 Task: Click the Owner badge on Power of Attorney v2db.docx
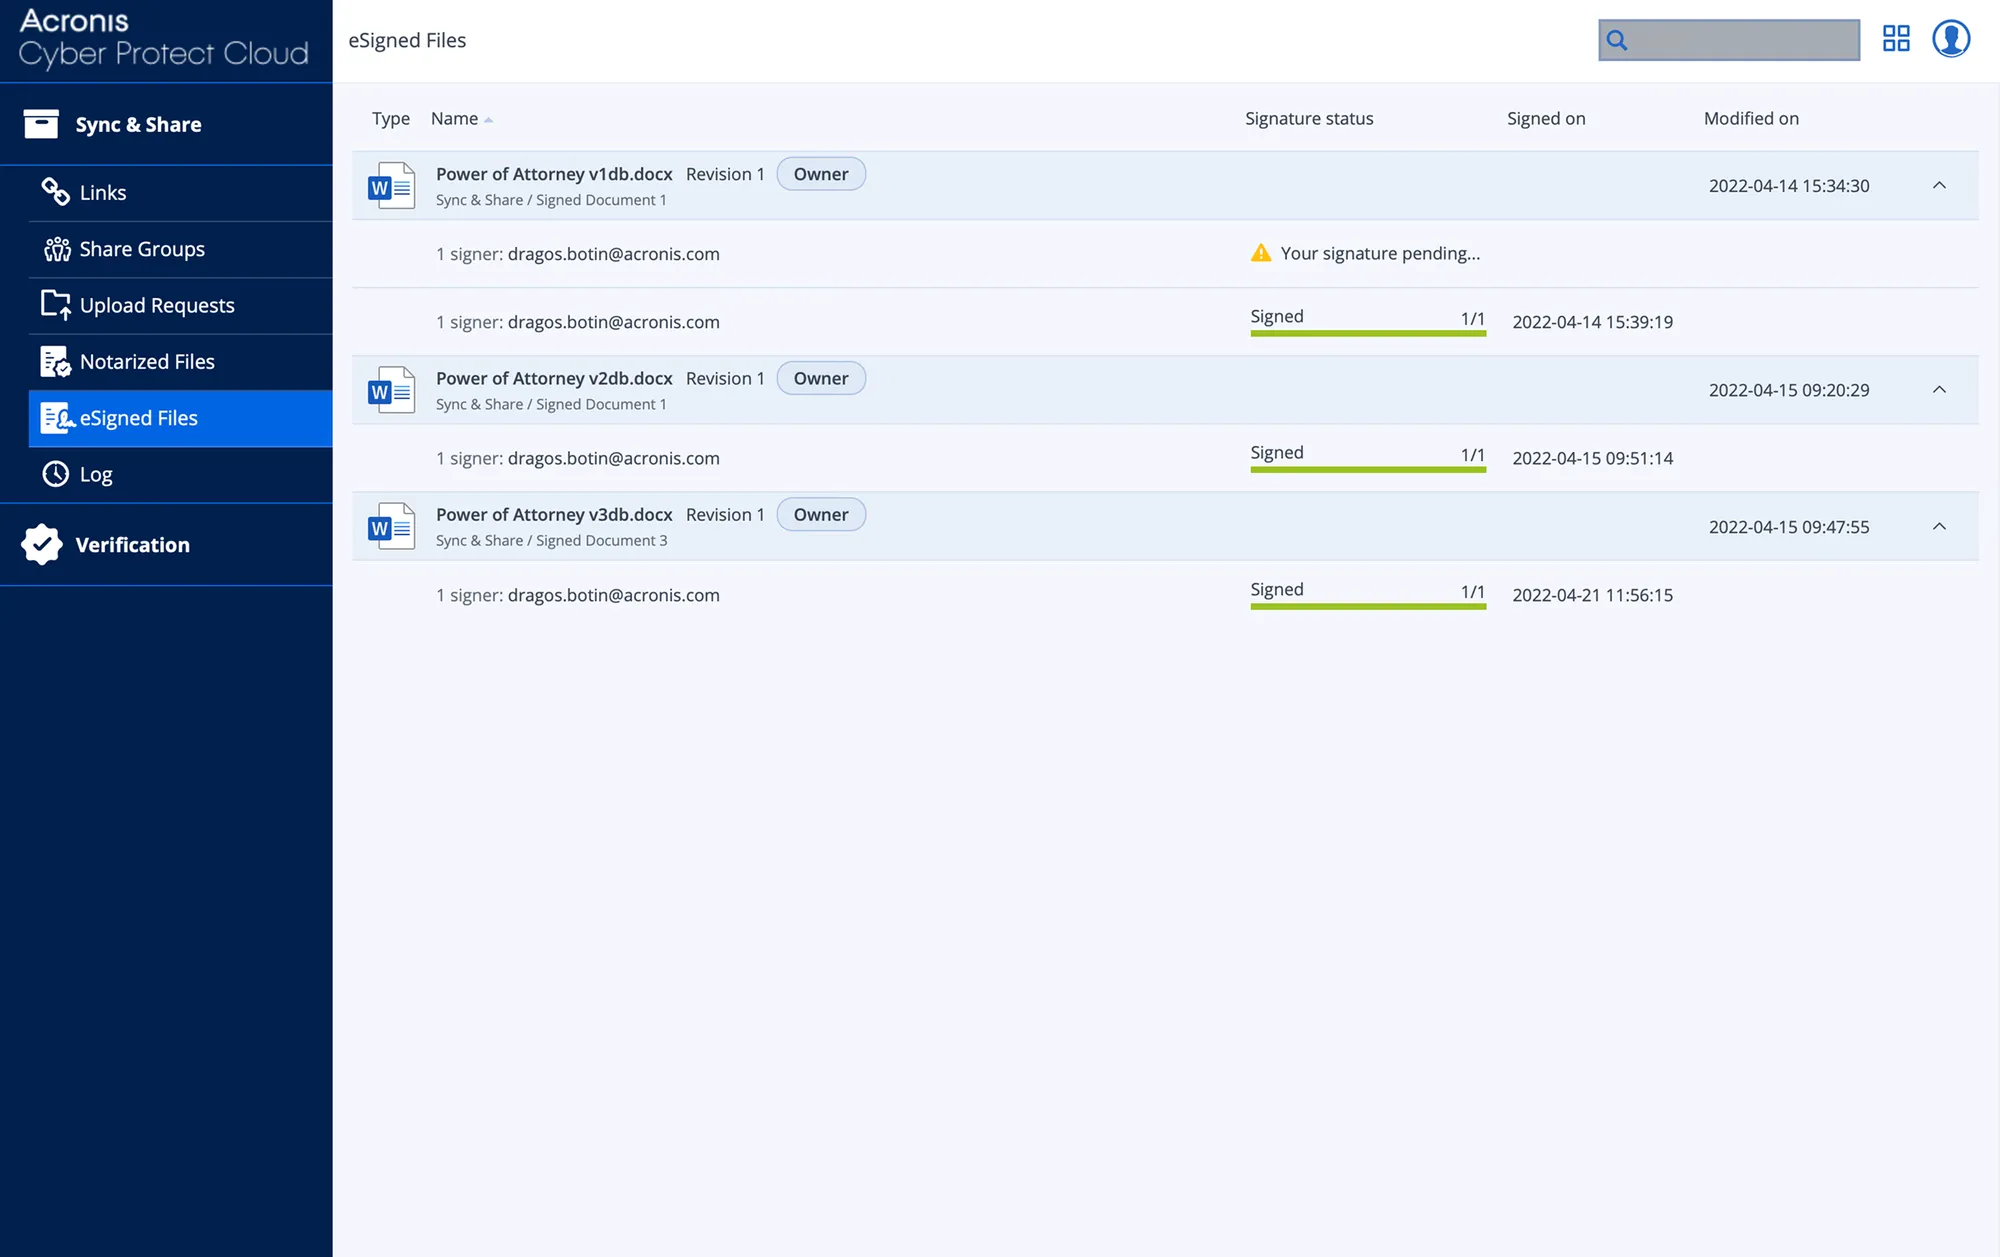821,378
